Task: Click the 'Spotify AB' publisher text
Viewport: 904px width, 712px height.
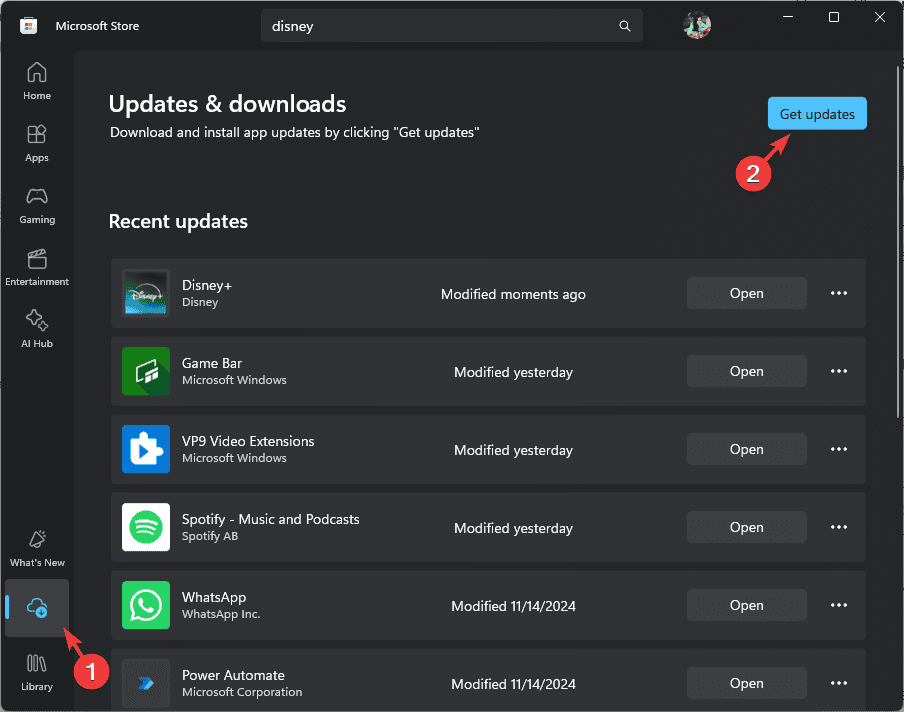Action: pos(210,536)
